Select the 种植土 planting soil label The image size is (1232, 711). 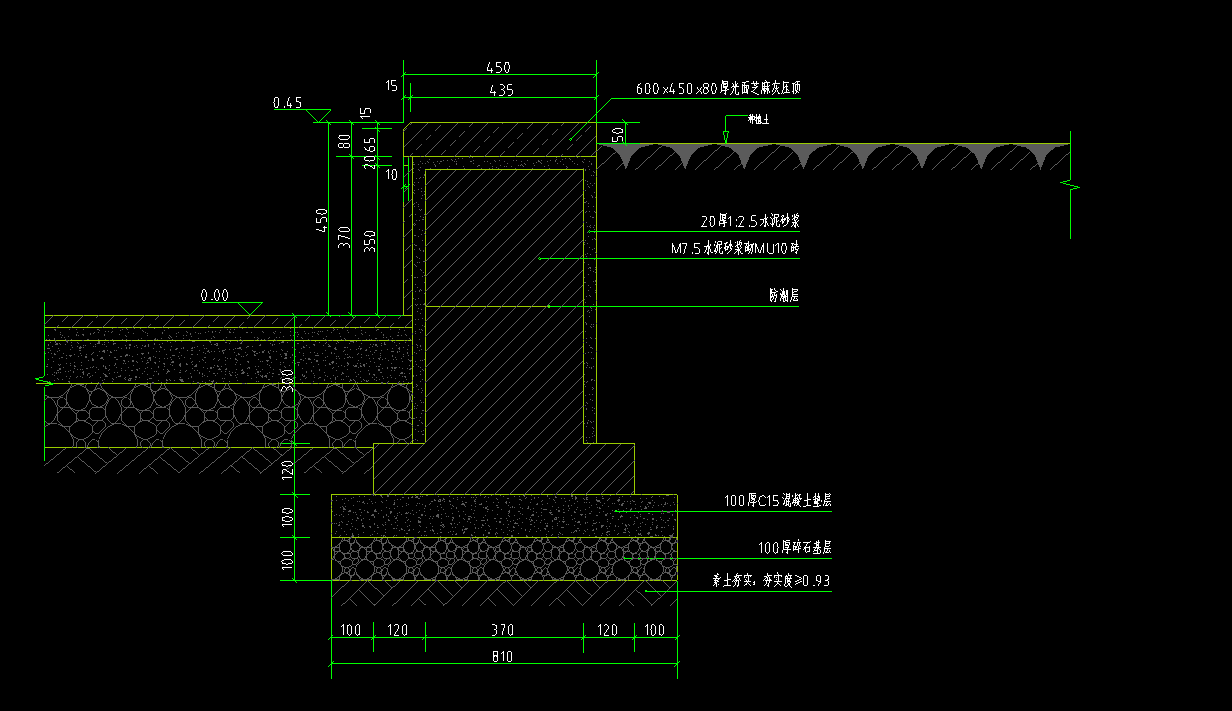click(x=758, y=119)
